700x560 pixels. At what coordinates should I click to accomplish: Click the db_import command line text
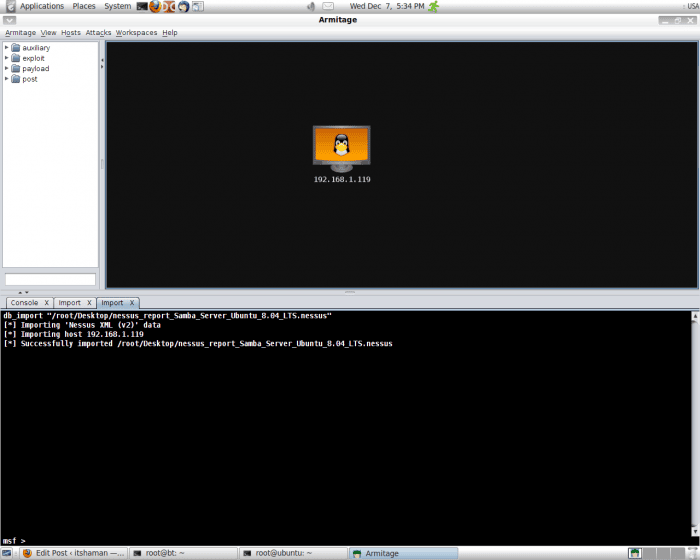coord(167,316)
